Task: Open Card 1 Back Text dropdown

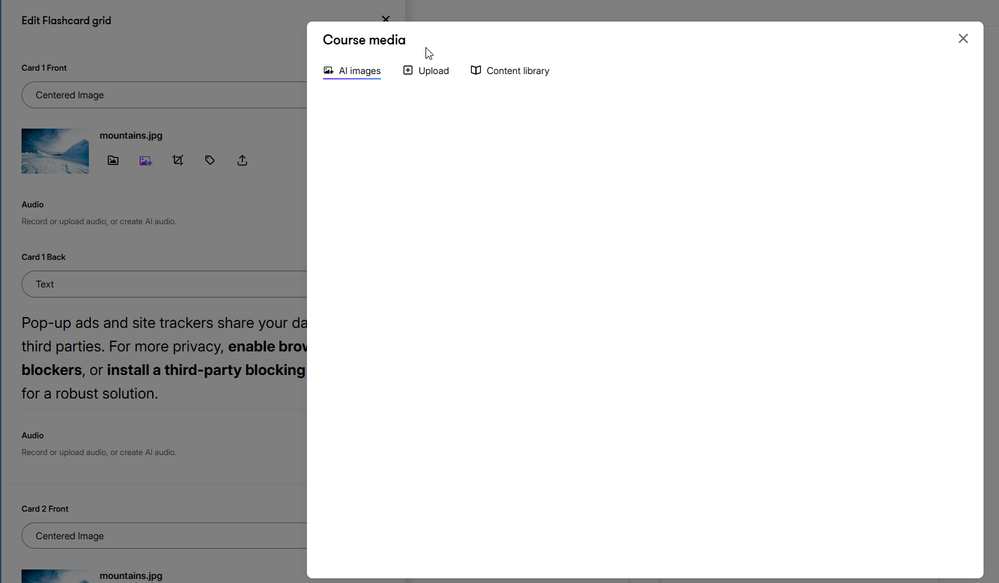Action: [164, 284]
